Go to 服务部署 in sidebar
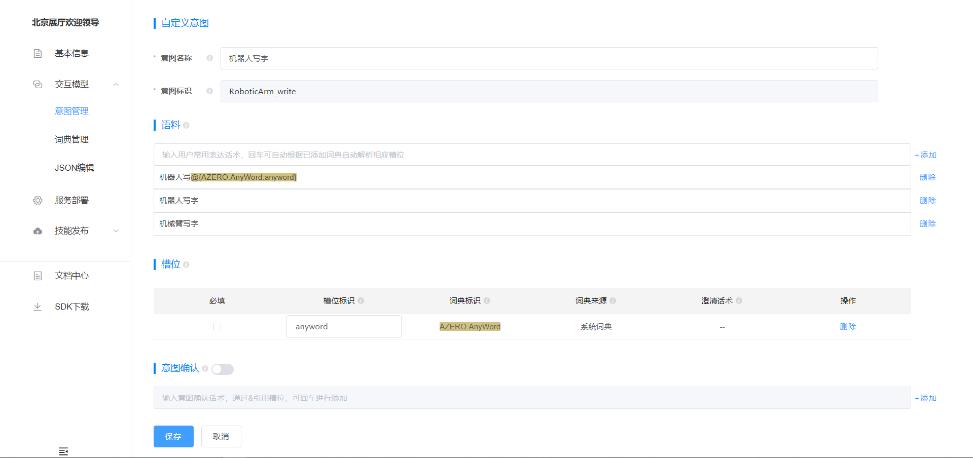973x458 pixels. tap(71, 200)
